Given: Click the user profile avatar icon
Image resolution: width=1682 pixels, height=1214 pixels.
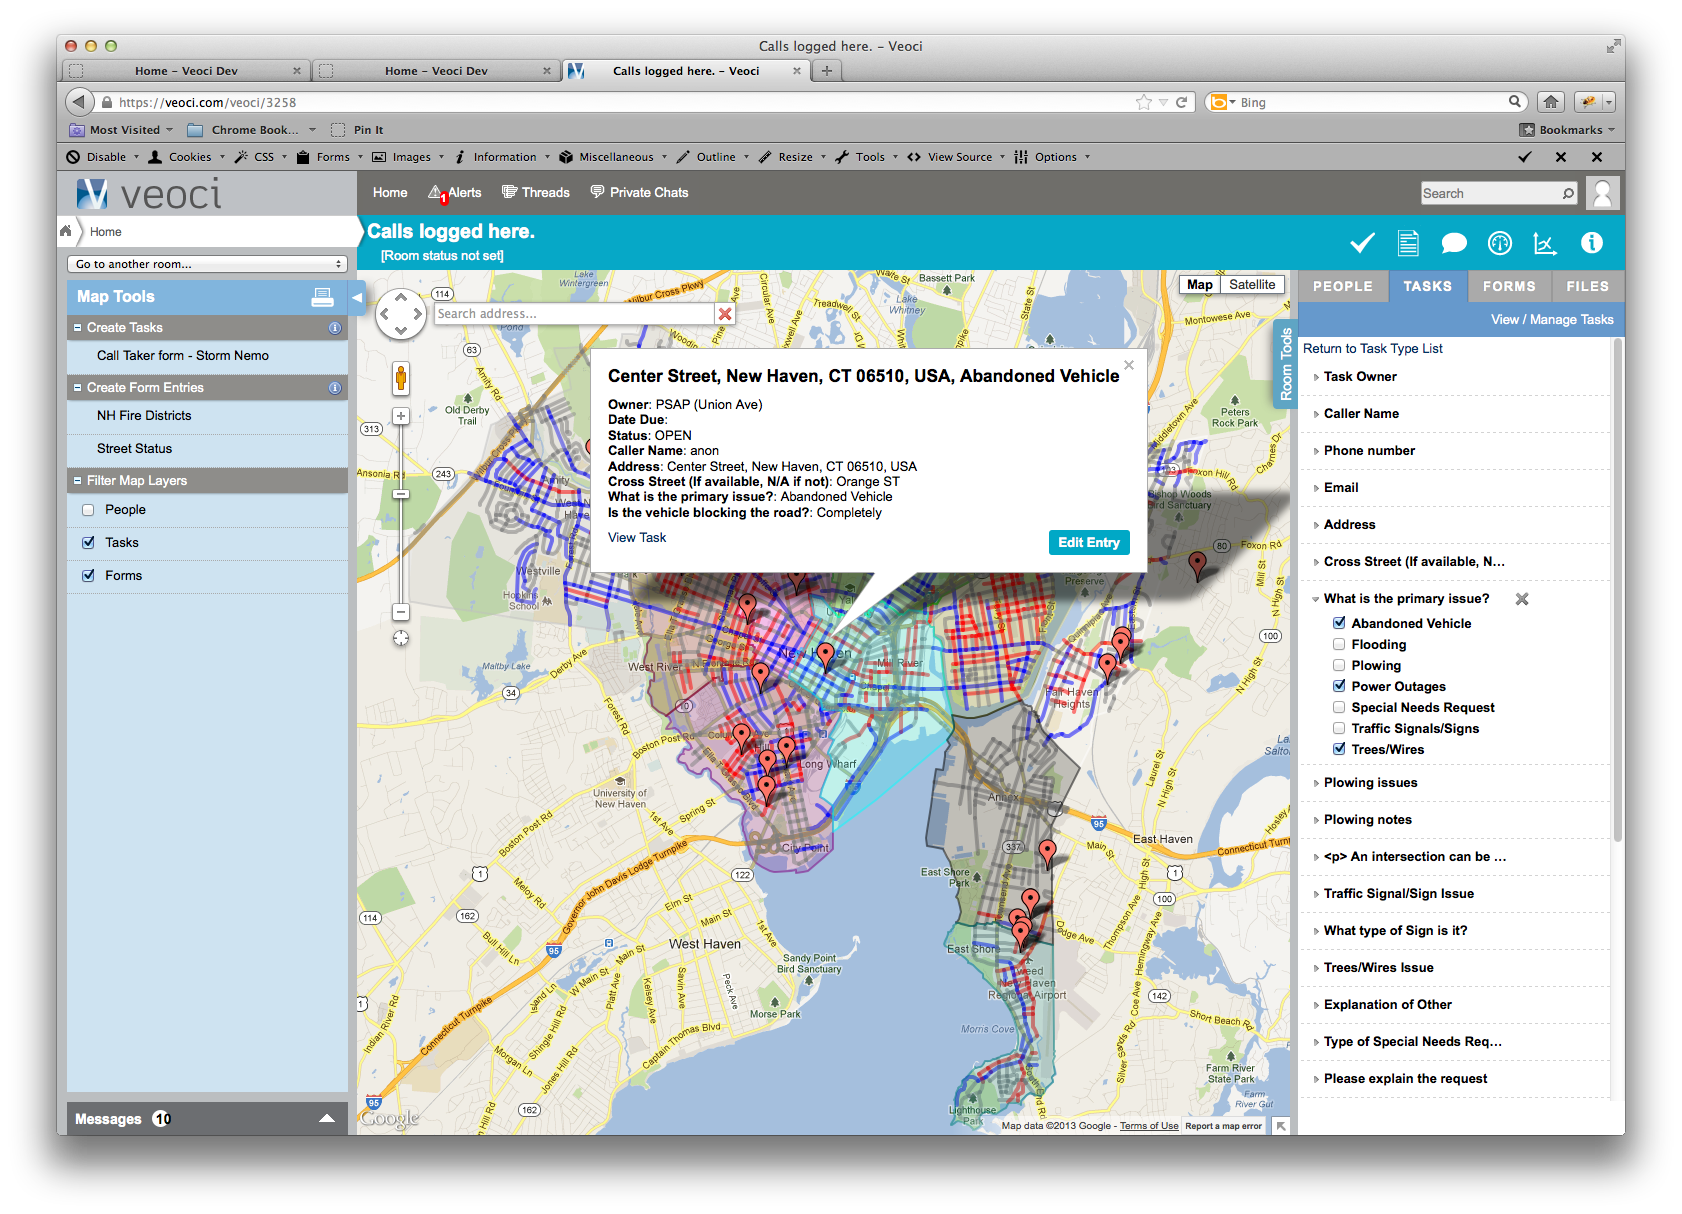Looking at the screenshot, I should [1602, 193].
